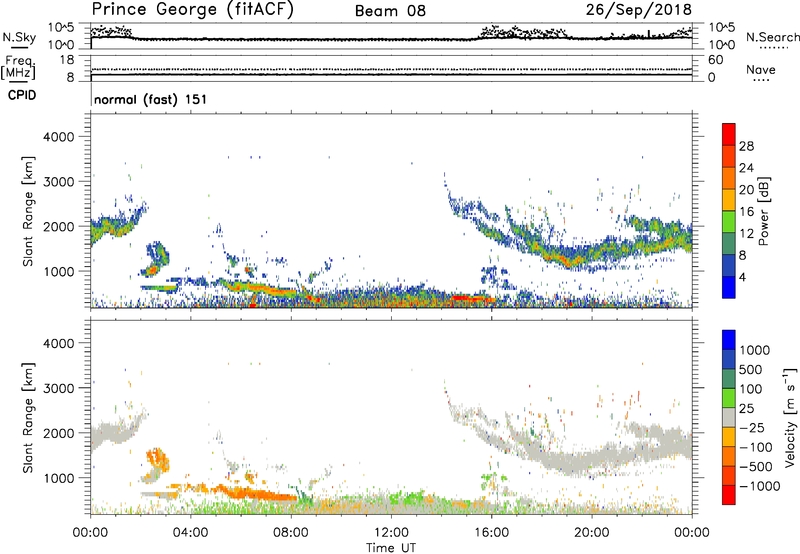Screen dimensions: 800x554
Task: Click the '16:00' time tick label
Action: 491,533
